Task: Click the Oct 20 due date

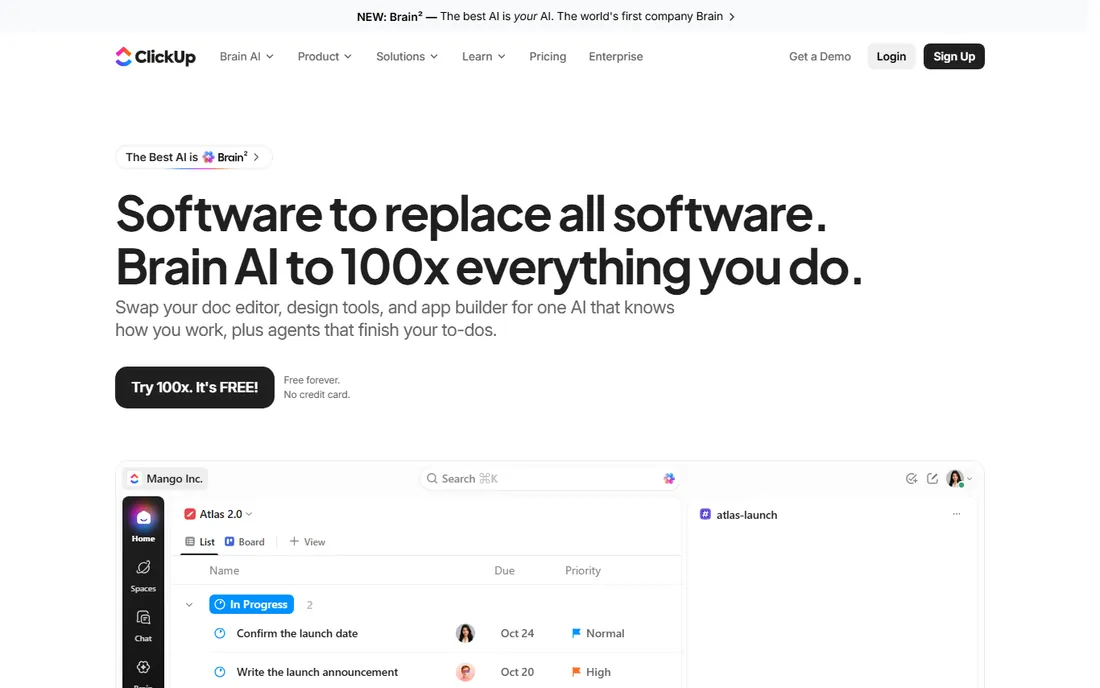Action: point(517,672)
